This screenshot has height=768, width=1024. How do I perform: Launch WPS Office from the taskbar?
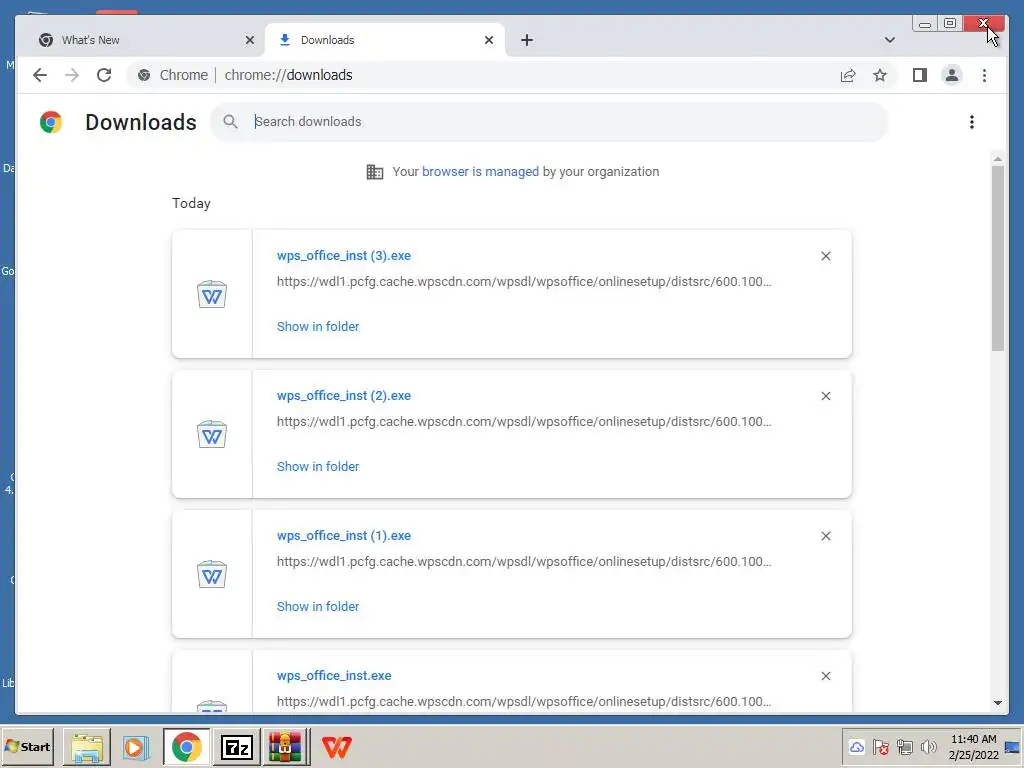337,747
